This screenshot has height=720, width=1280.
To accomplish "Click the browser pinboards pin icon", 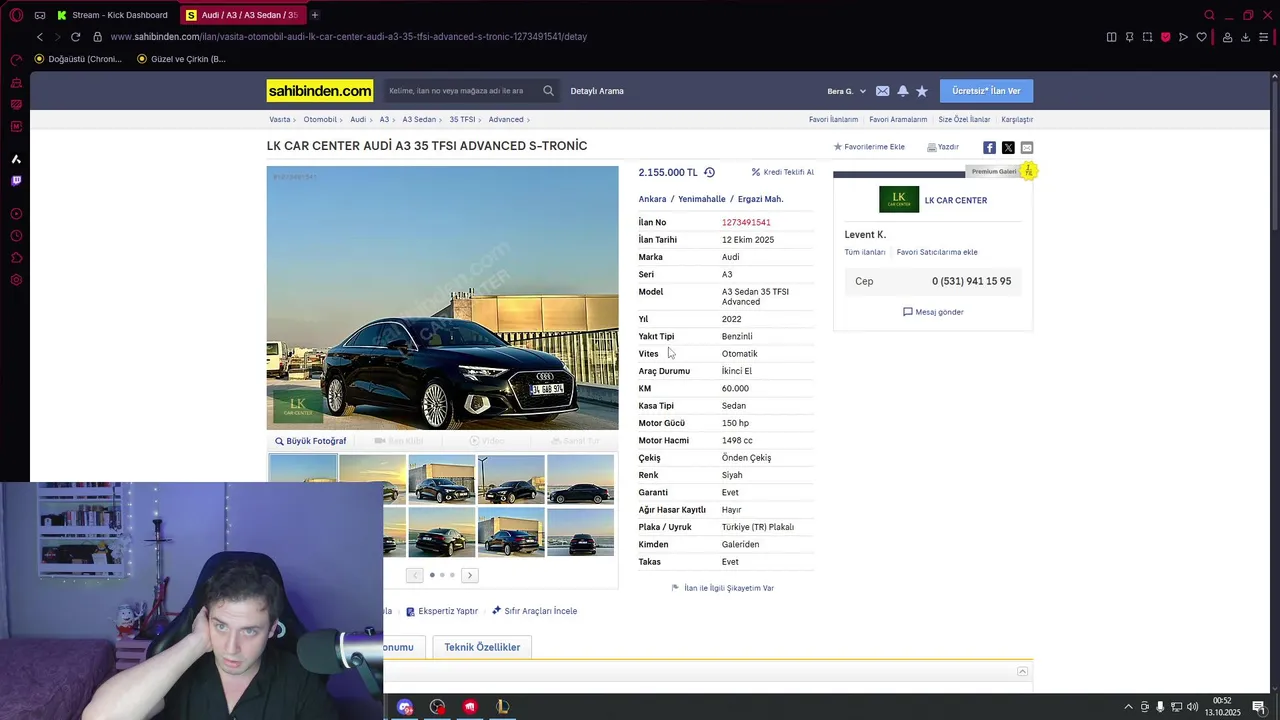I will click(x=1129, y=37).
